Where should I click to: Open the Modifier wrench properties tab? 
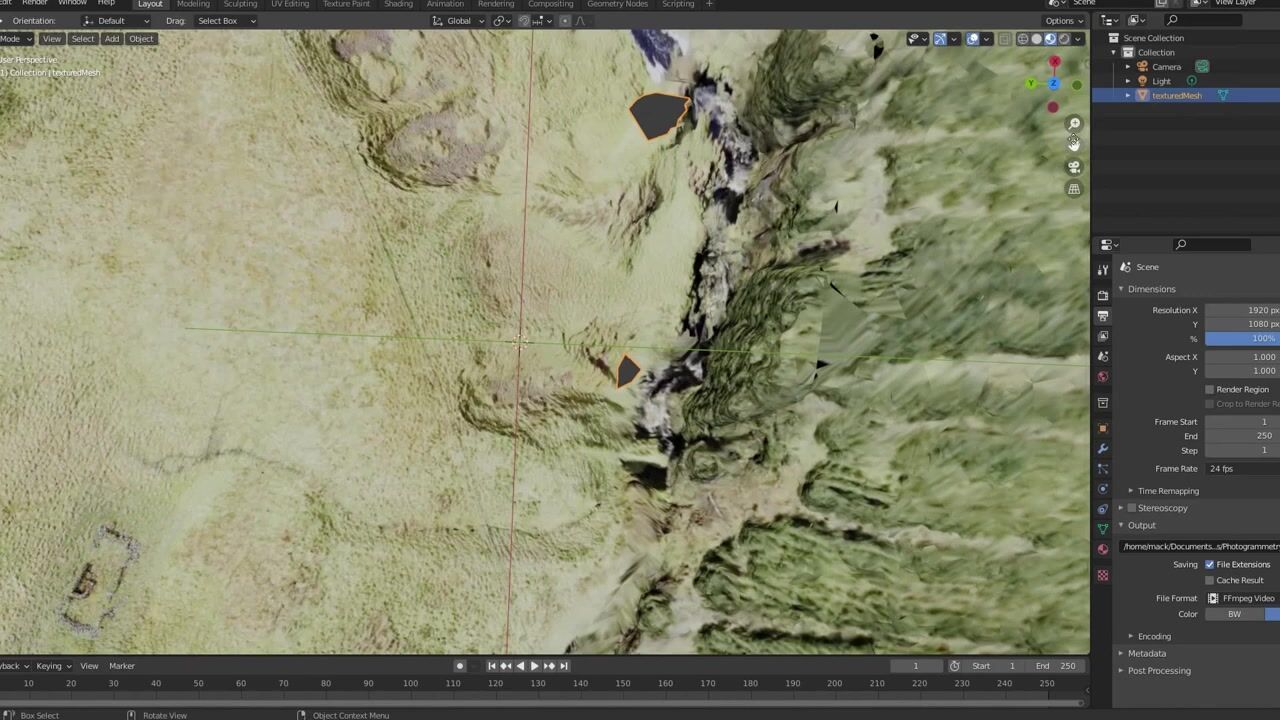(1103, 449)
